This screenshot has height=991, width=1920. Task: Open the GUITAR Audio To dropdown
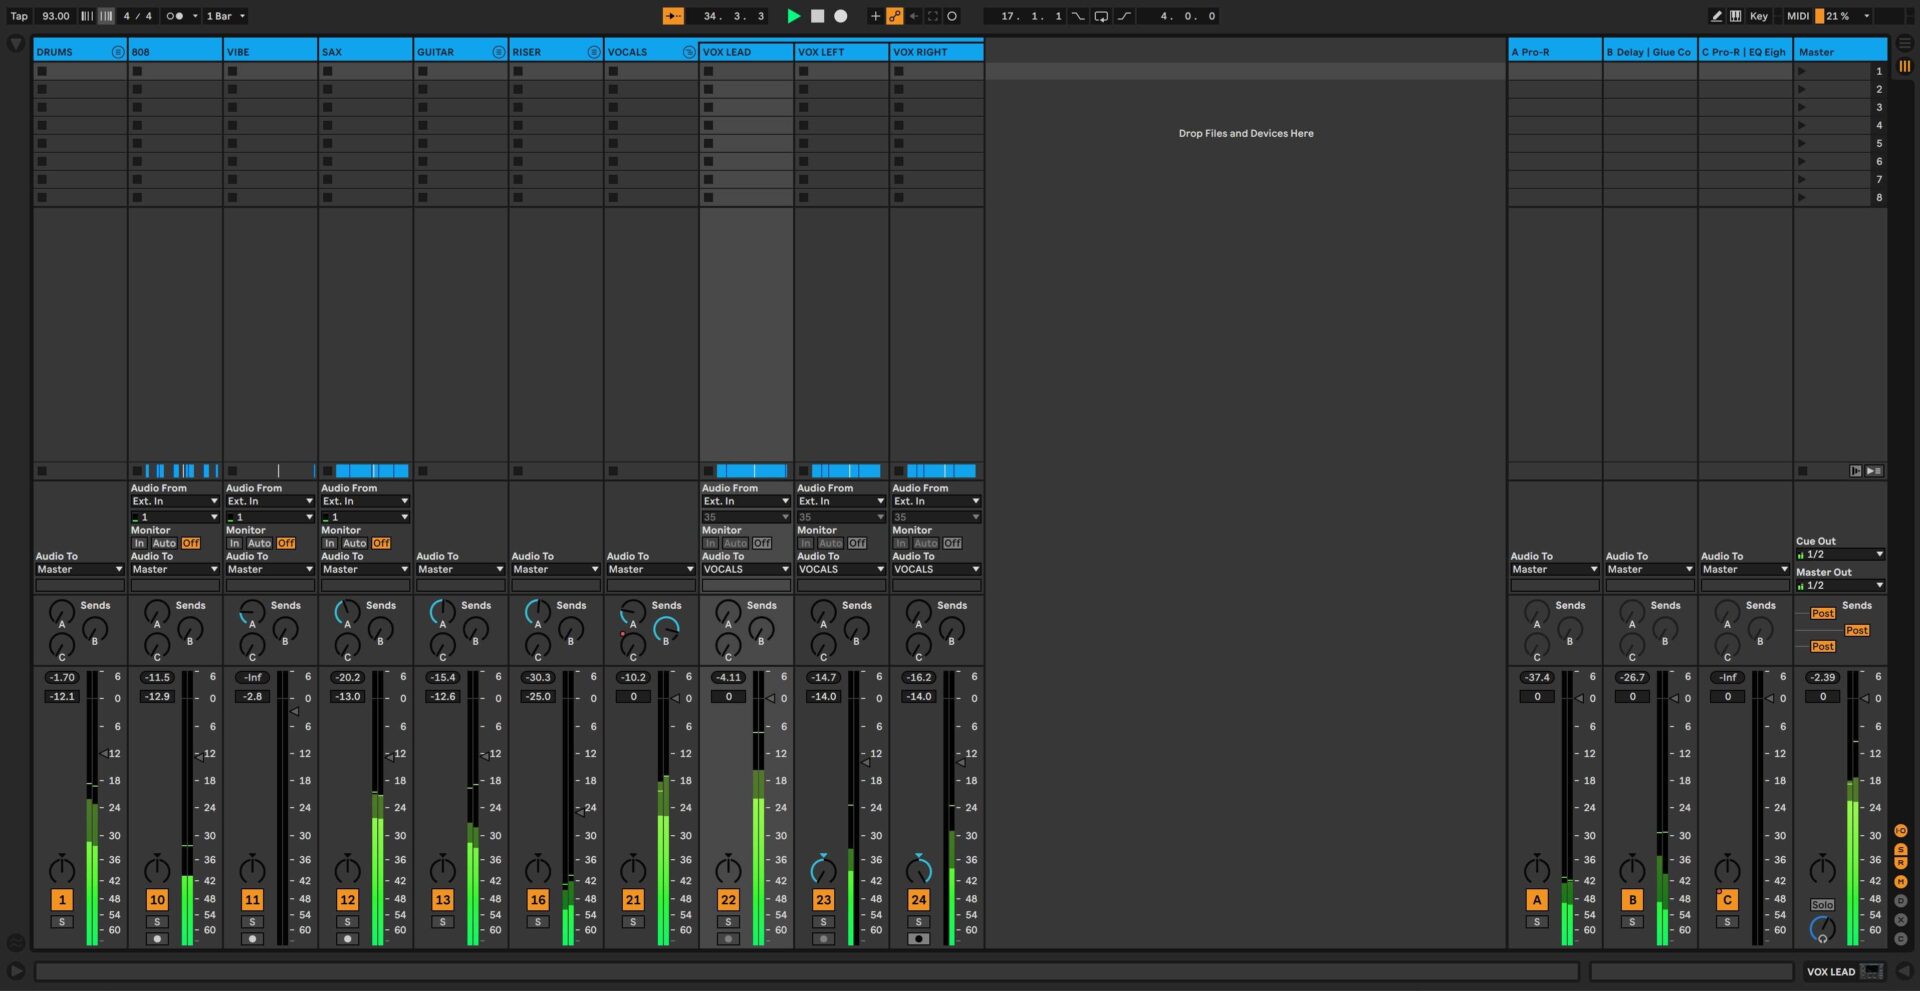click(x=460, y=569)
